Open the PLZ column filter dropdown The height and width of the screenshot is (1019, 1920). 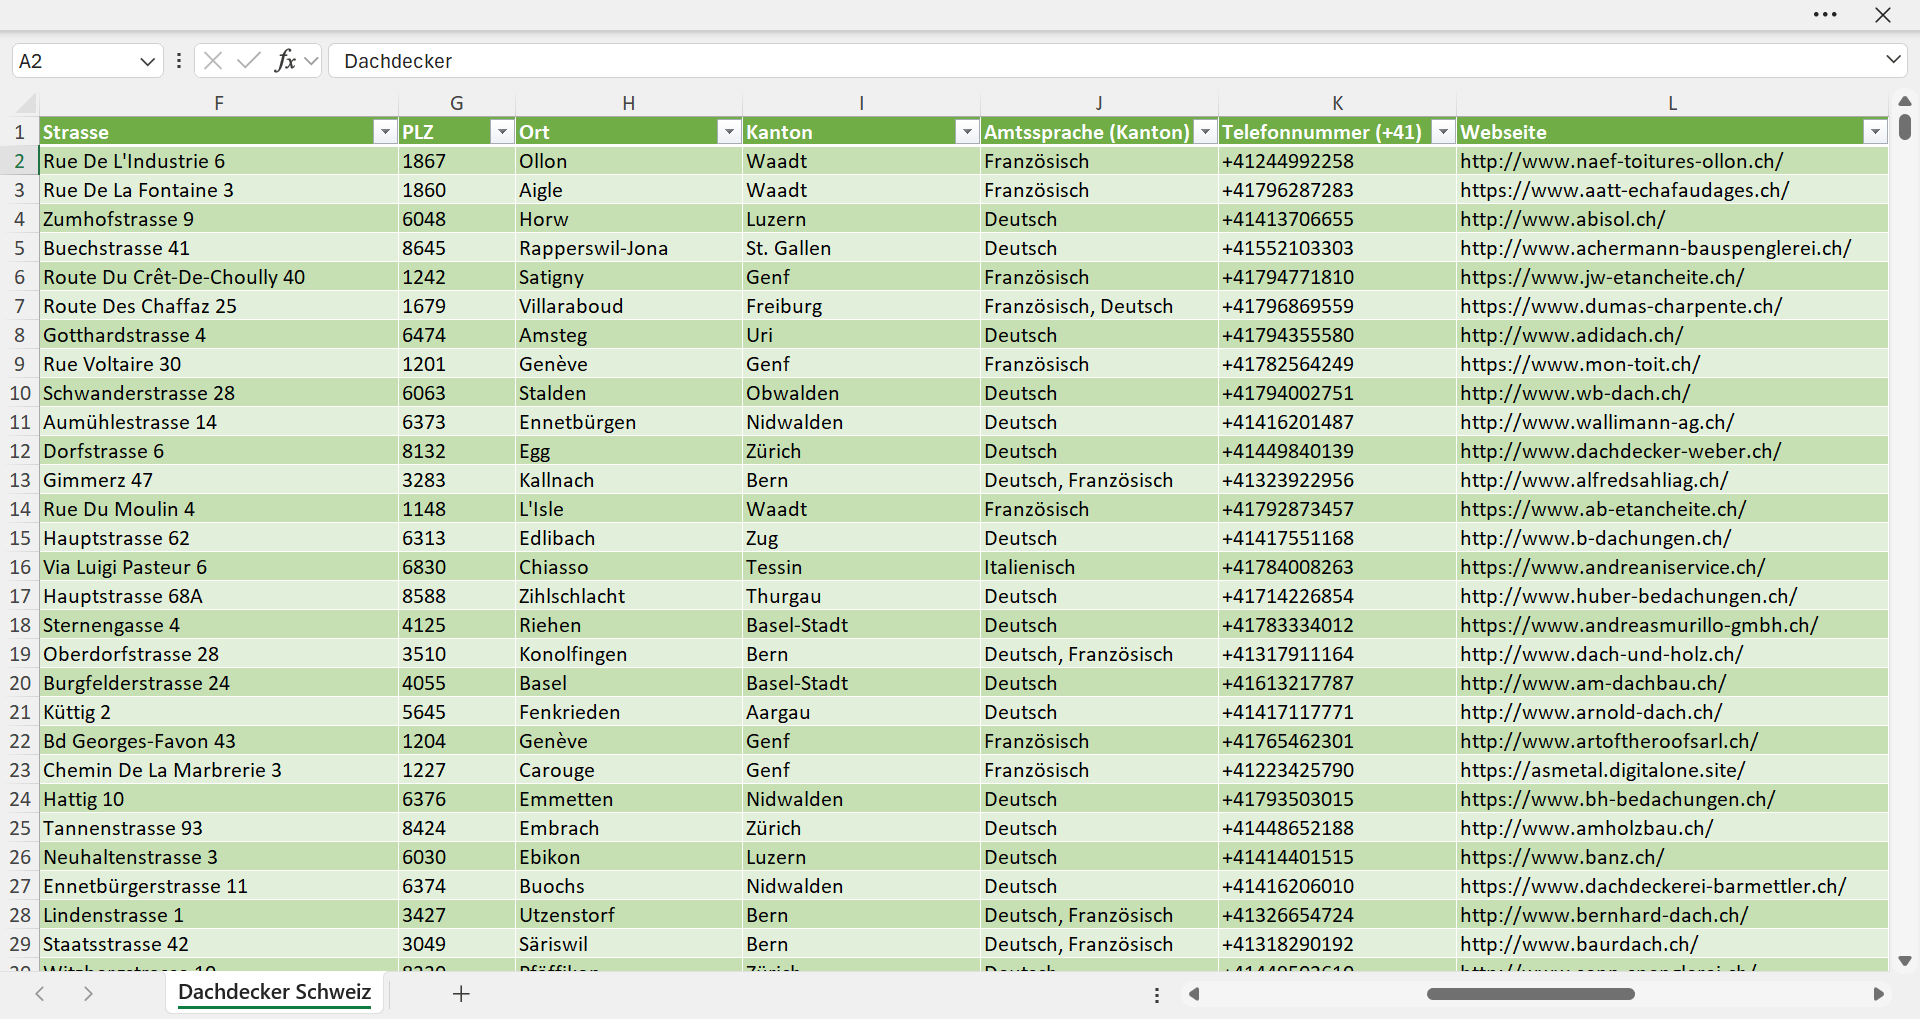502,132
